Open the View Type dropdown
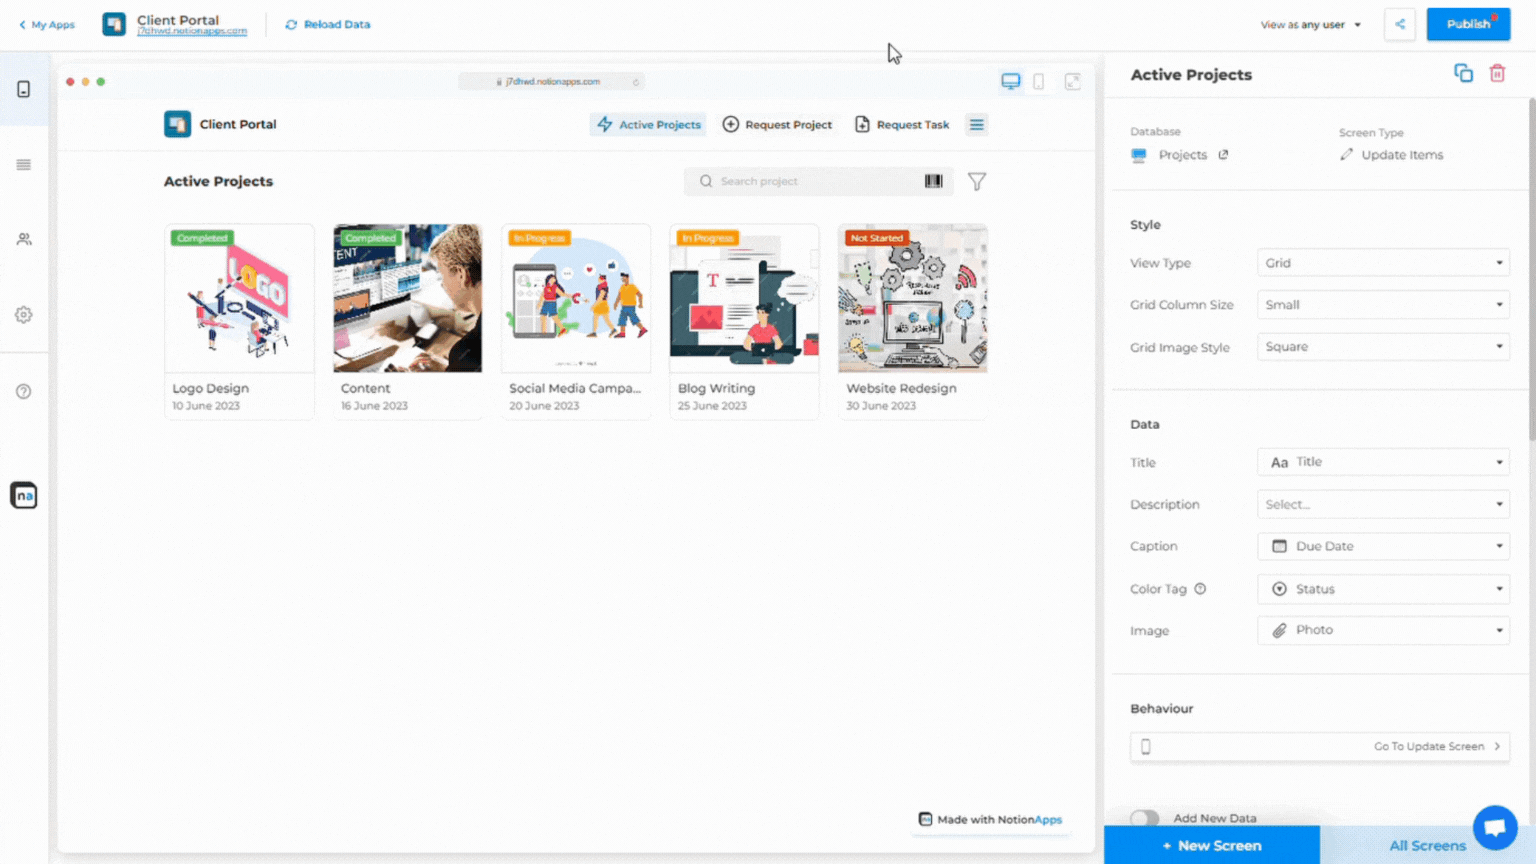The width and height of the screenshot is (1536, 864). [x=1383, y=263]
